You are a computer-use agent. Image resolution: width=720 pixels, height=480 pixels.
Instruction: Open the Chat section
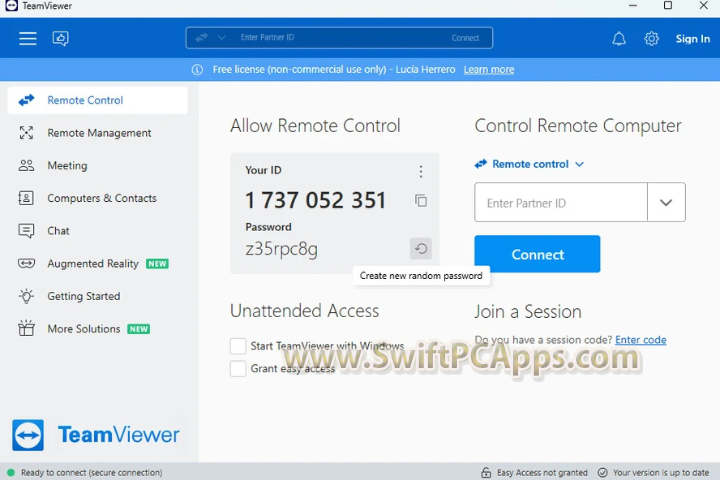98,231
